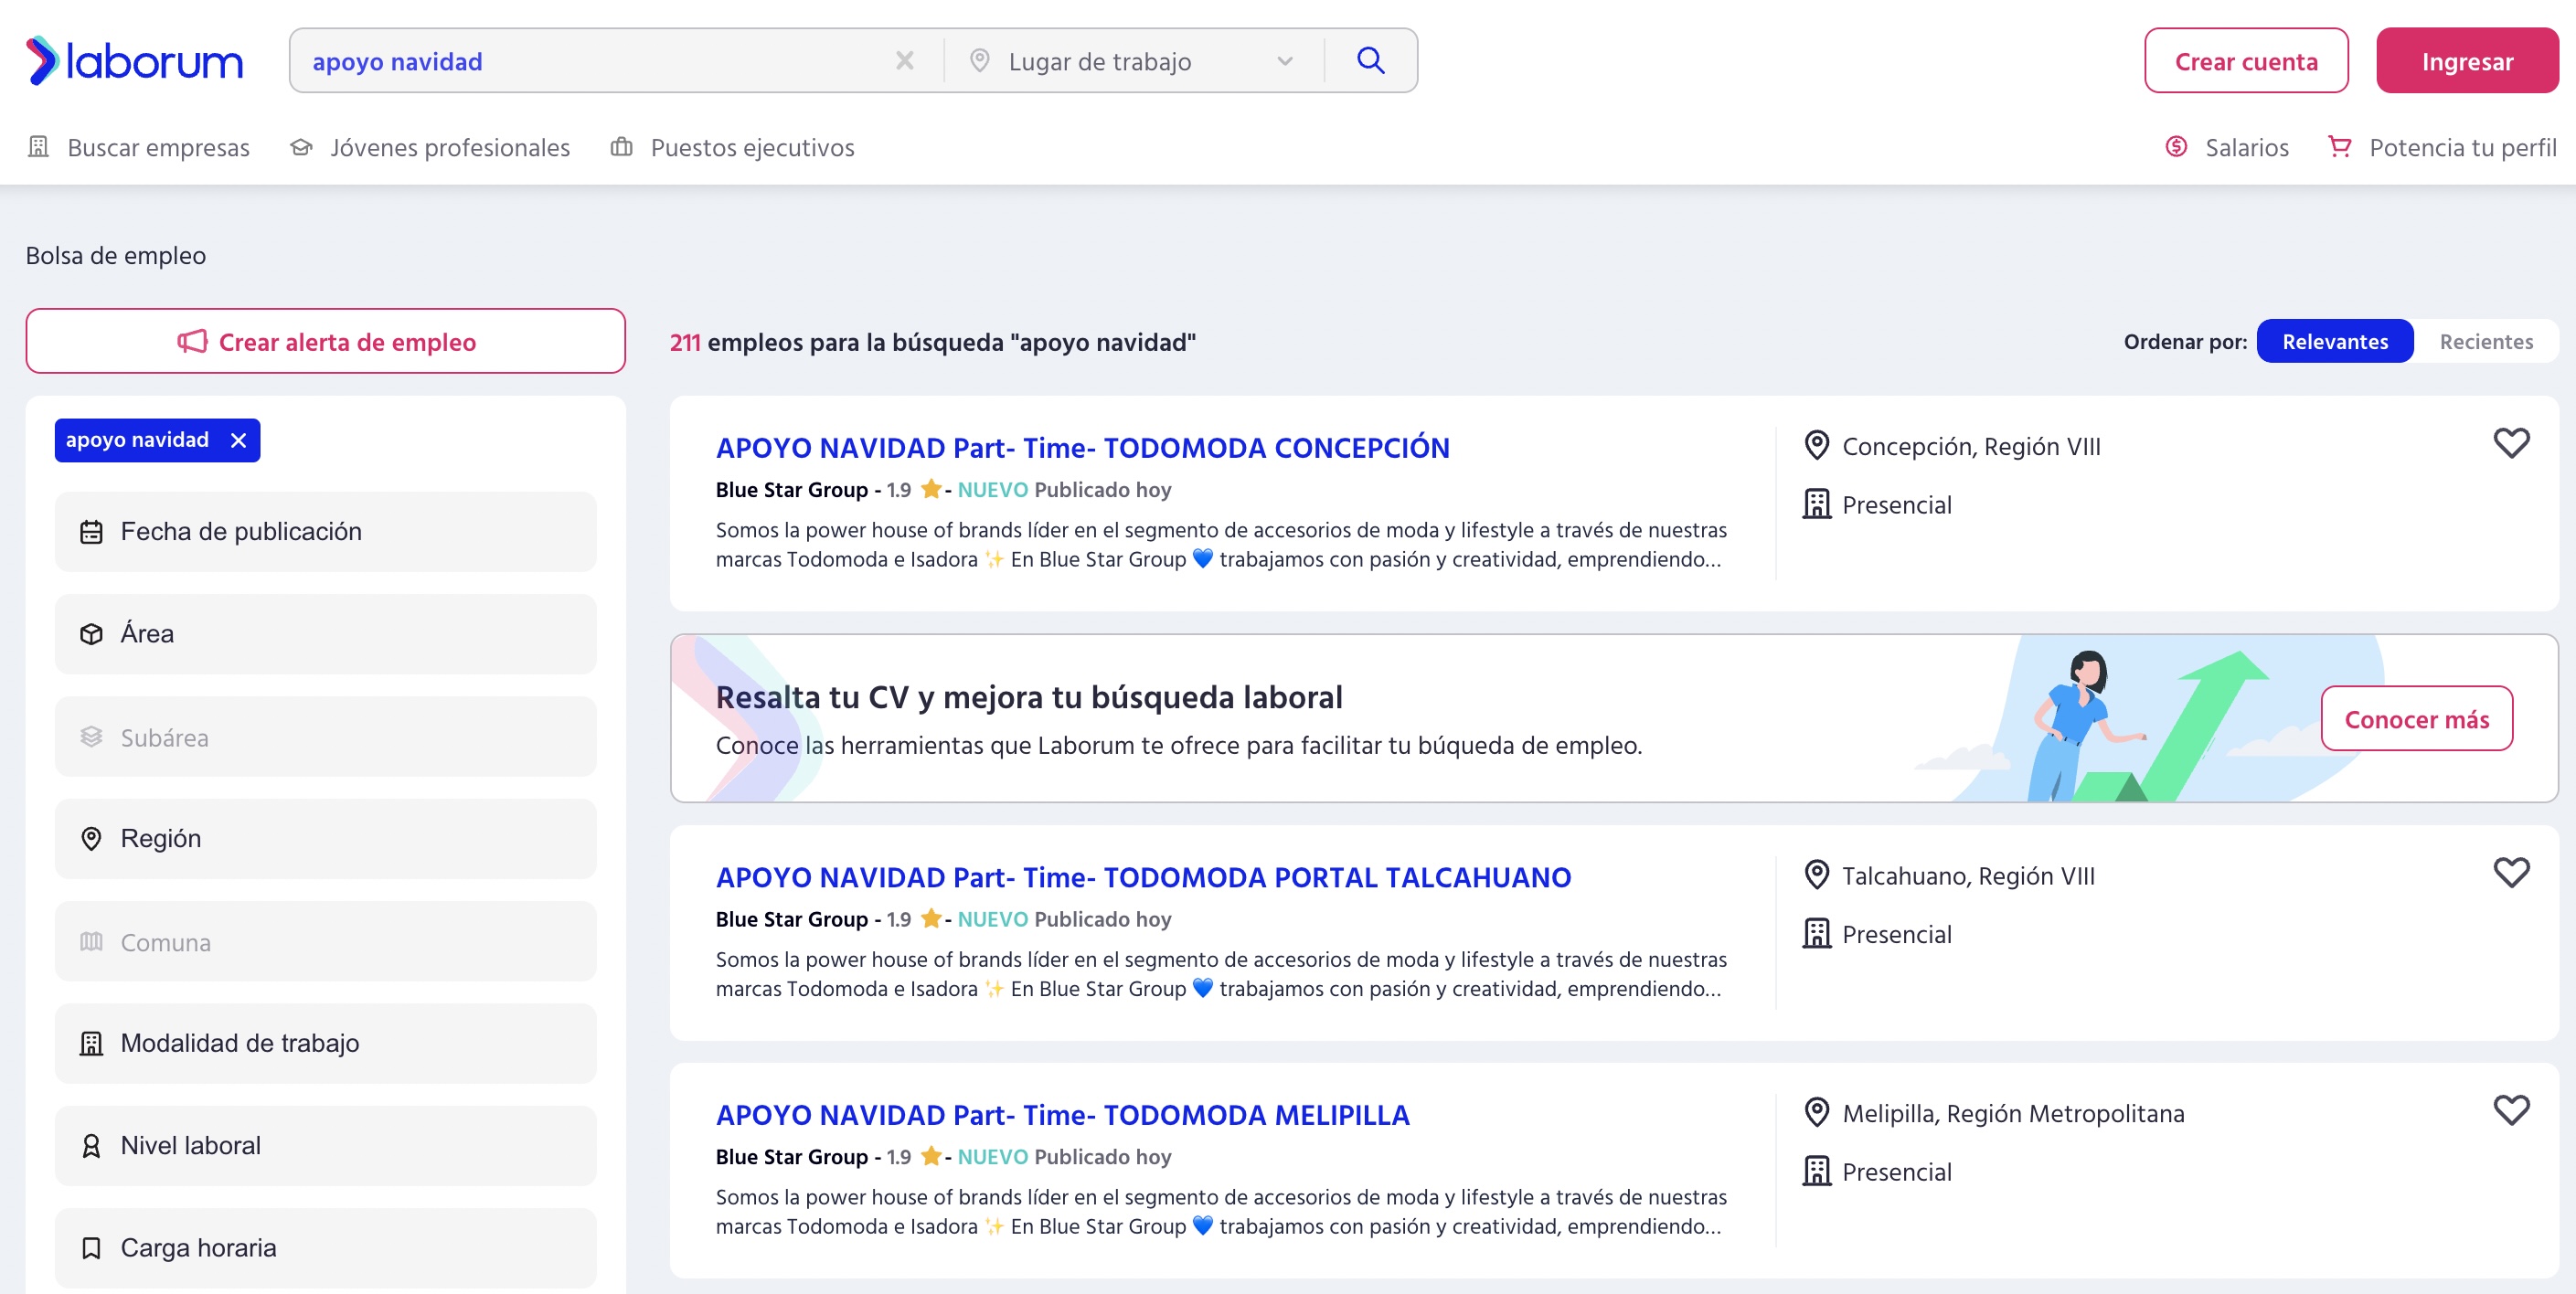
Task: Clear the search field with the X icon
Action: [904, 61]
